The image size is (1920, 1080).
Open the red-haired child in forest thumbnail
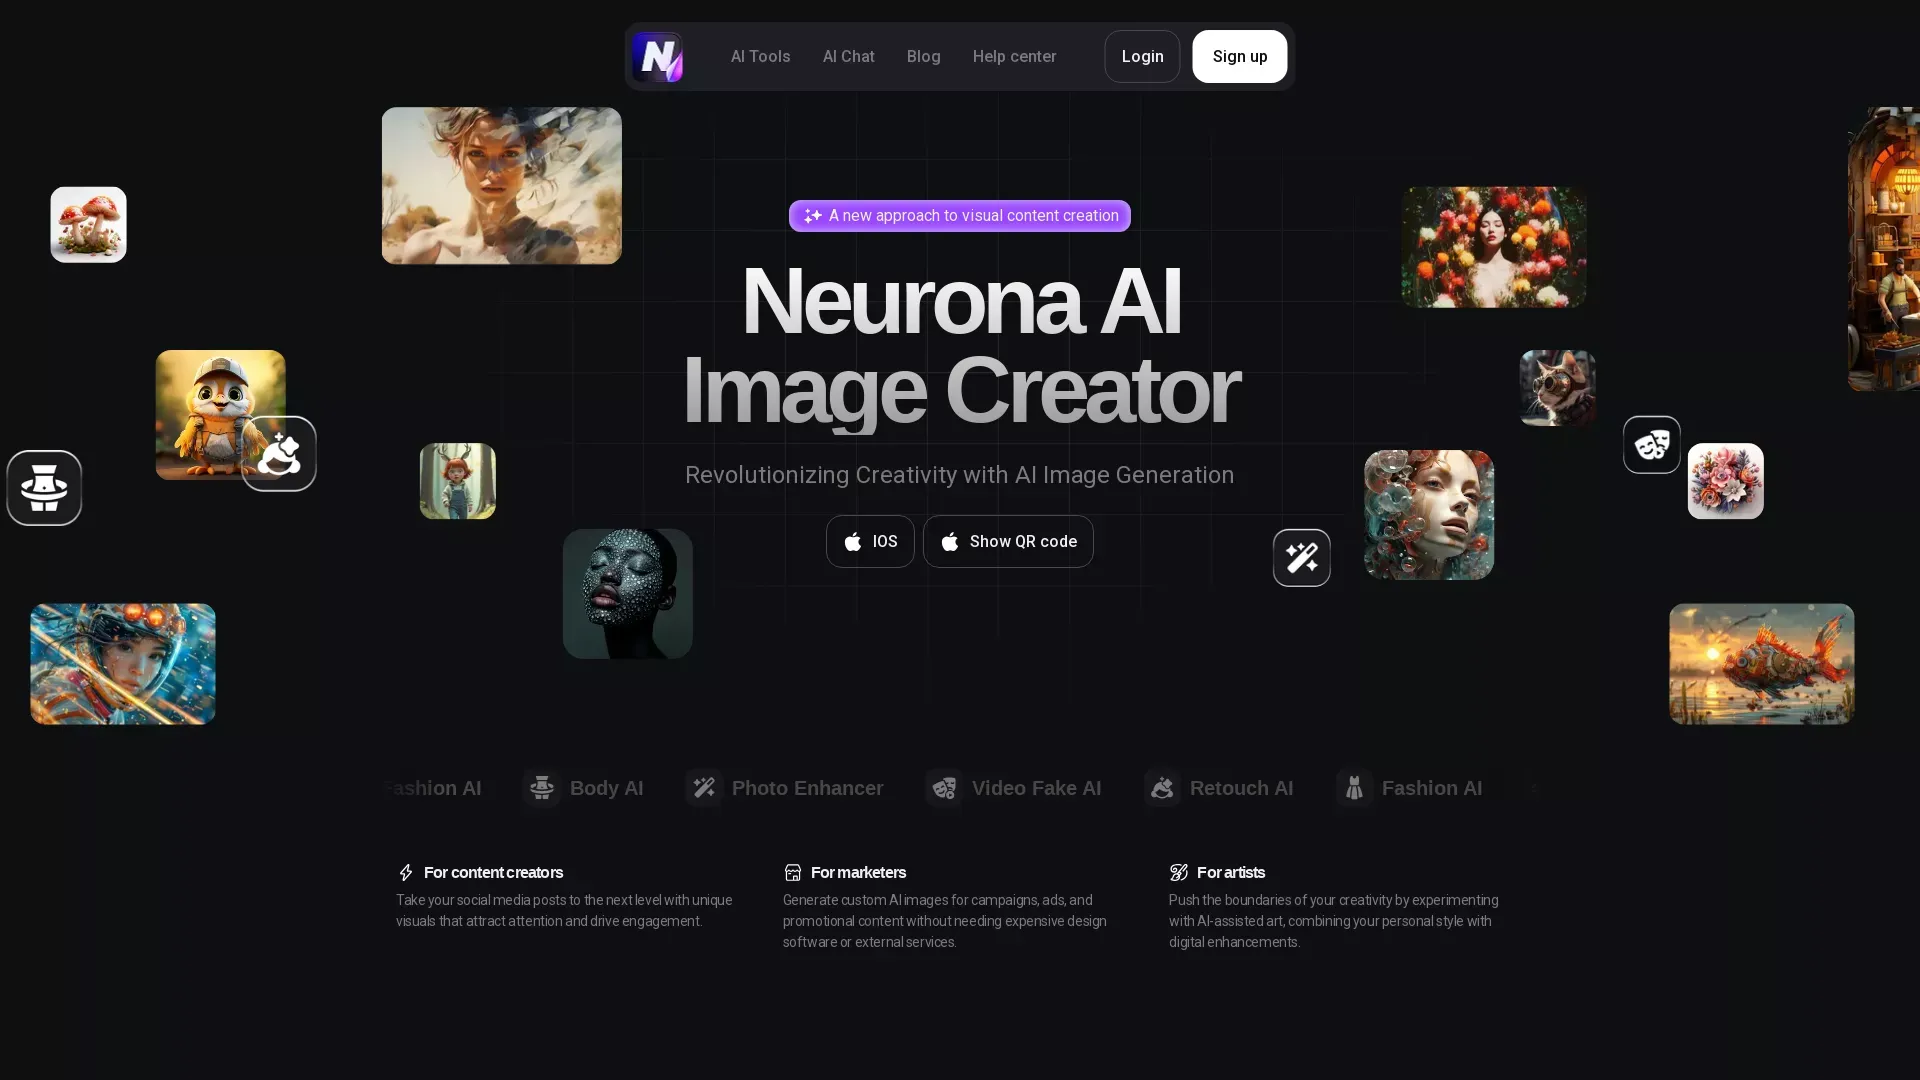[x=457, y=481]
